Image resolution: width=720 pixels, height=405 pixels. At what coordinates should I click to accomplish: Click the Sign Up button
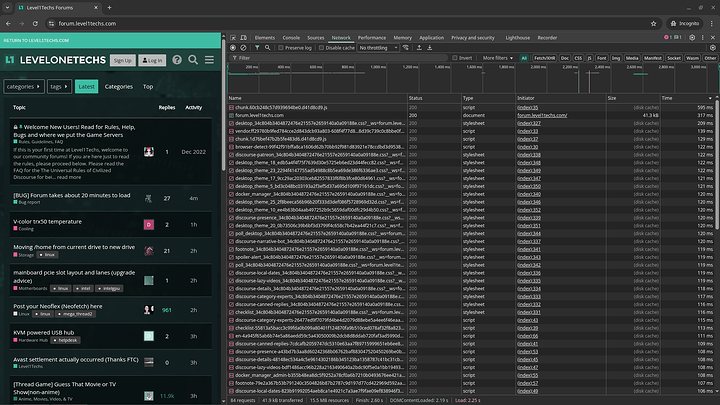coord(122,61)
